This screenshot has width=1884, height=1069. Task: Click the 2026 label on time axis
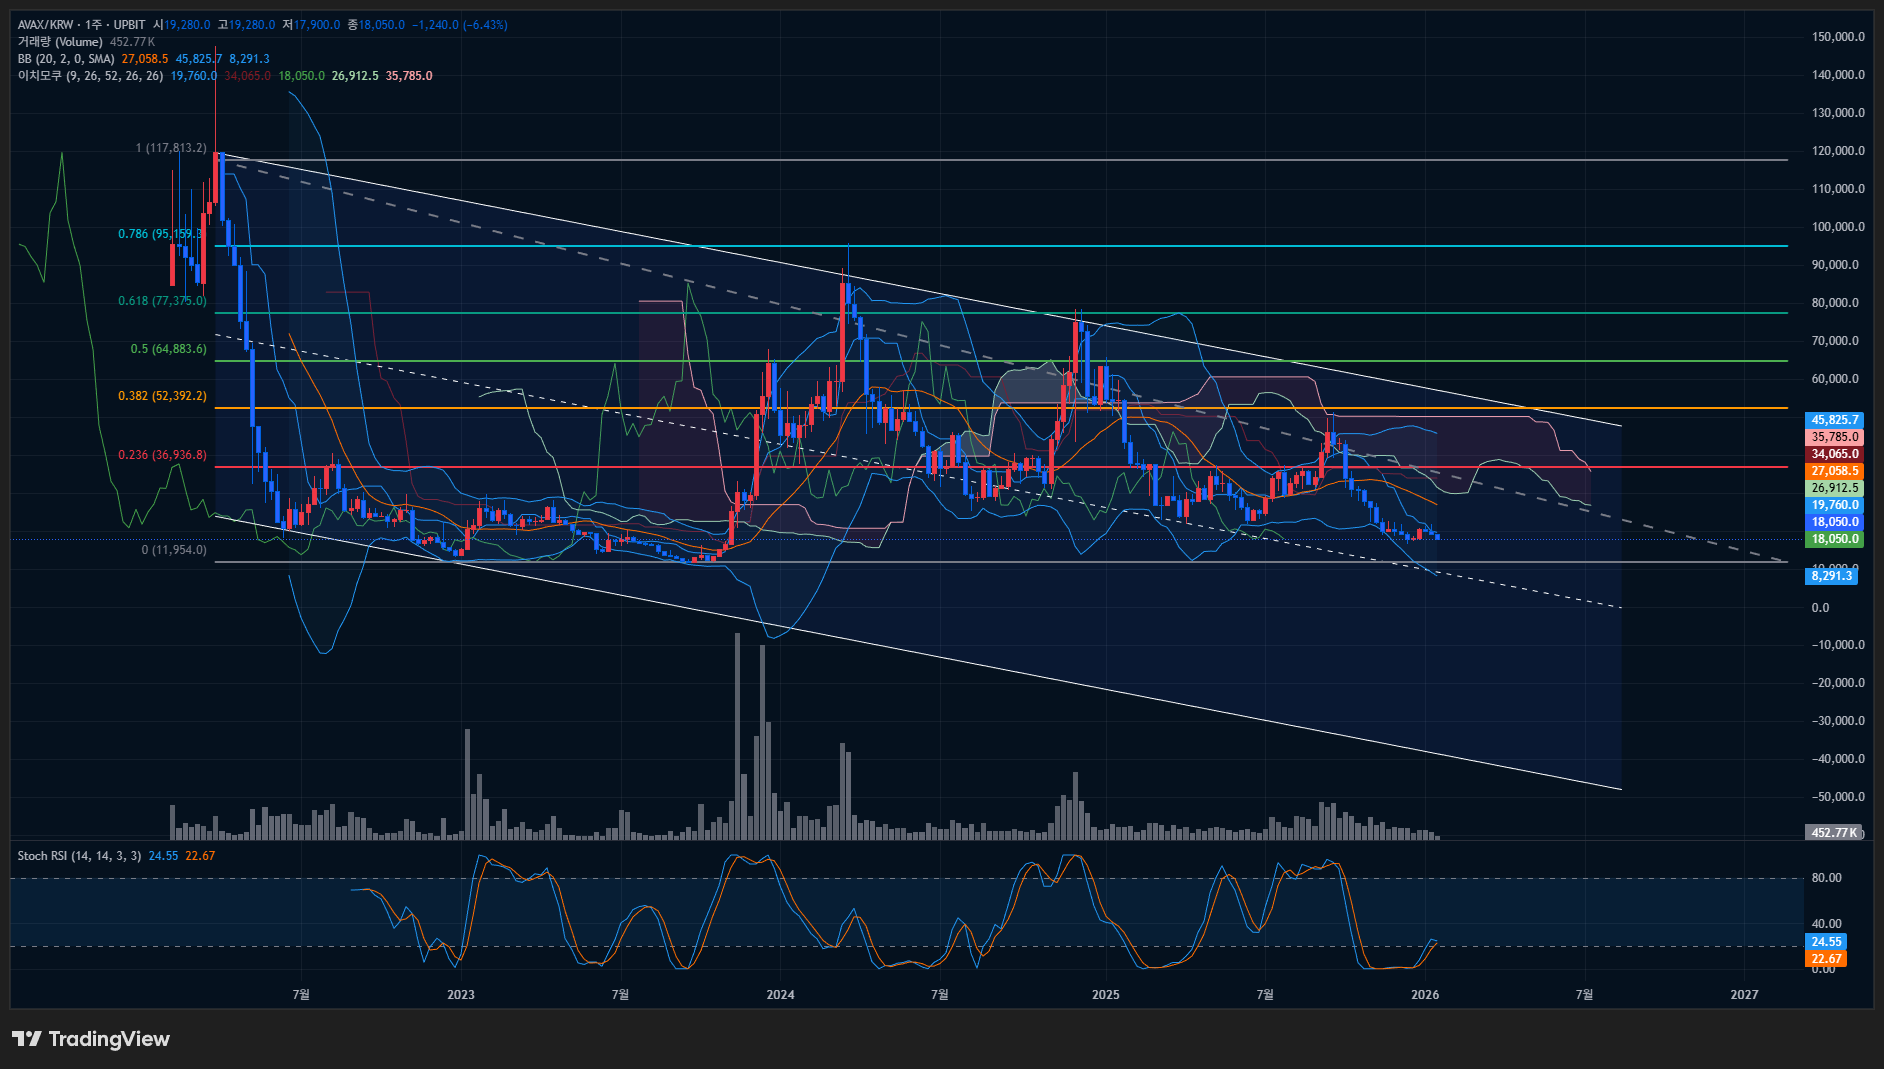pos(1424,994)
